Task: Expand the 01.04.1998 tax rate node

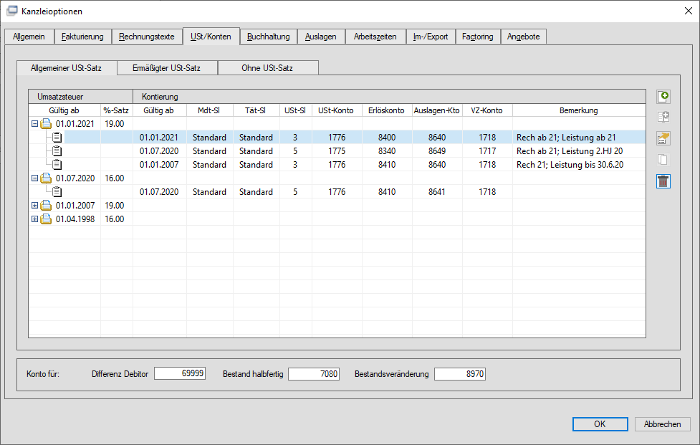Action: click(34, 219)
